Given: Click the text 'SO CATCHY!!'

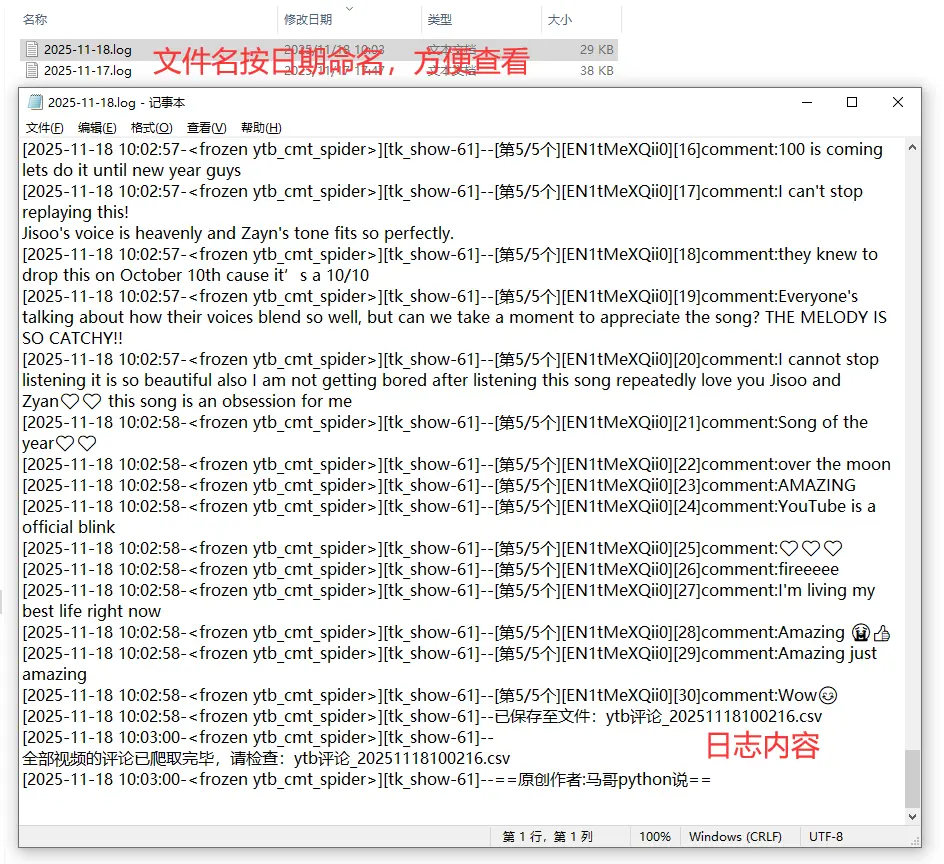Looking at the screenshot, I should point(72,338).
